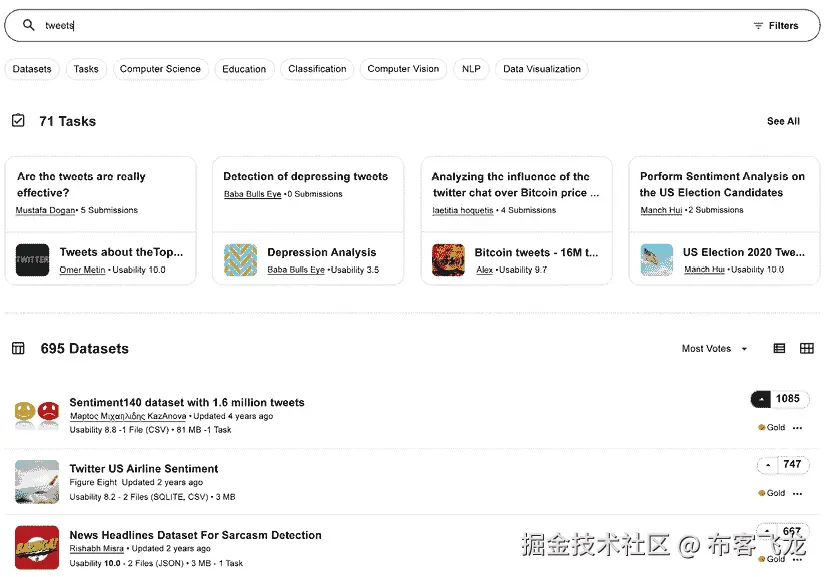Open Sentiment140 dataset with 1.6 million tweets
Screen dimensions: 825x577
point(187,403)
